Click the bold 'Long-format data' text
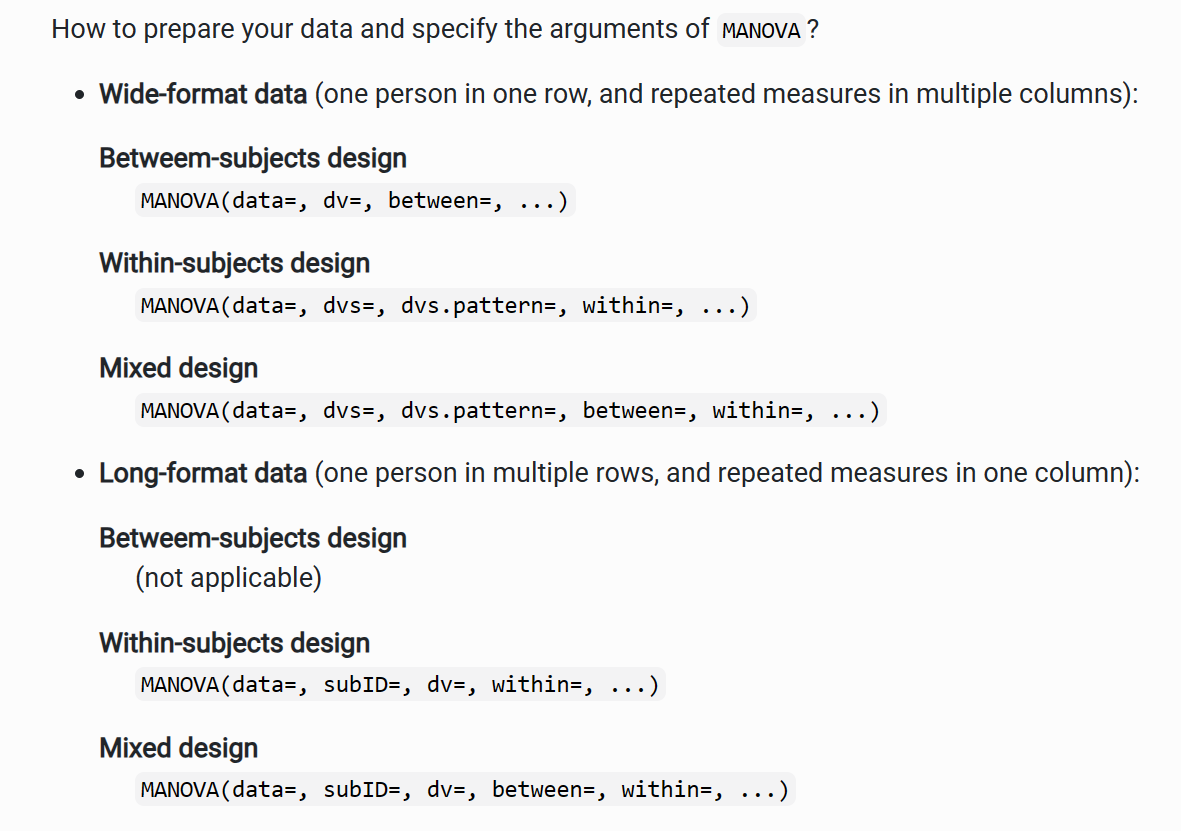Viewport: 1181px width, 831px height. point(202,473)
